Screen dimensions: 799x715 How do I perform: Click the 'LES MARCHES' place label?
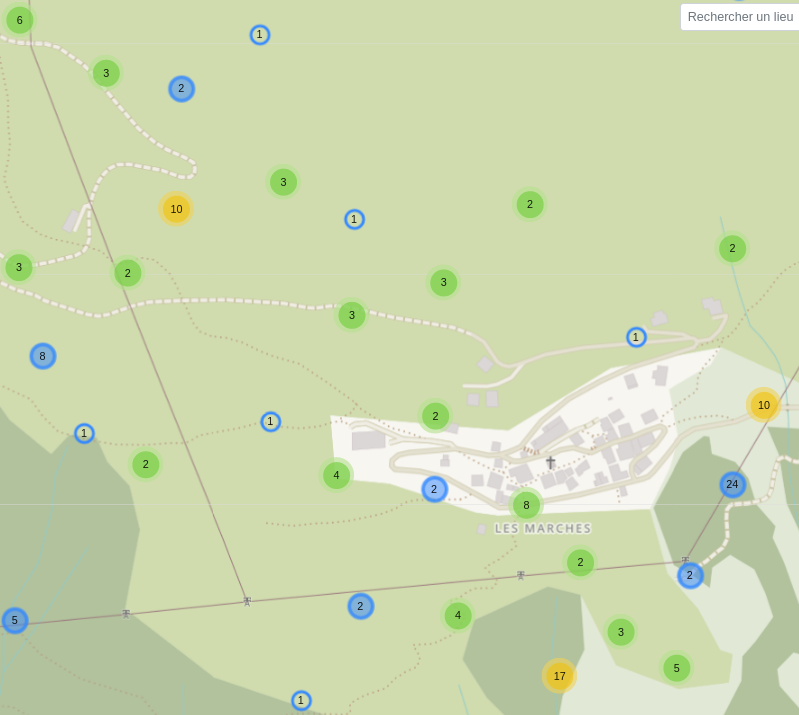(x=543, y=528)
